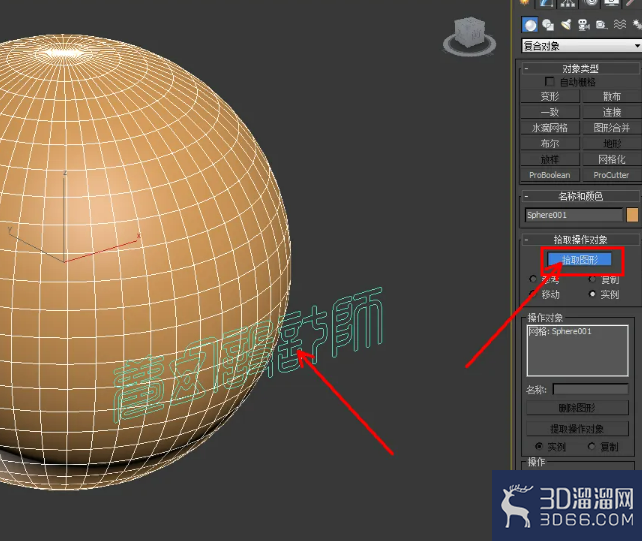Click the 图形合并 button

click(612, 128)
